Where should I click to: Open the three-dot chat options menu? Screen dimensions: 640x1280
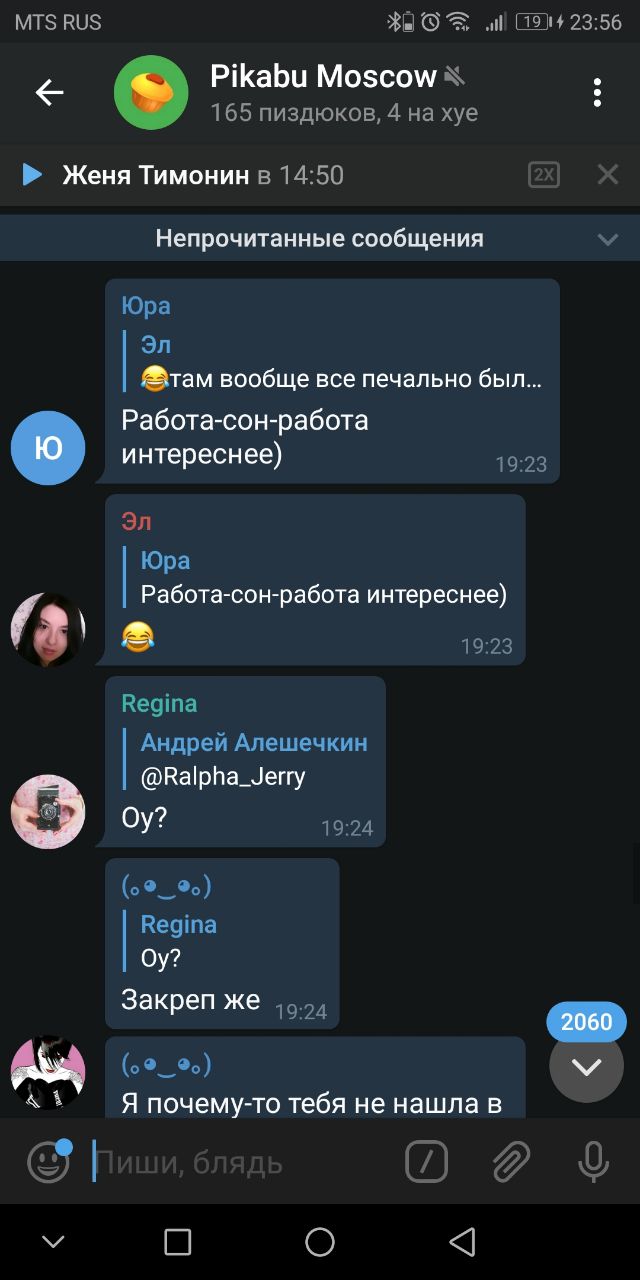click(597, 93)
